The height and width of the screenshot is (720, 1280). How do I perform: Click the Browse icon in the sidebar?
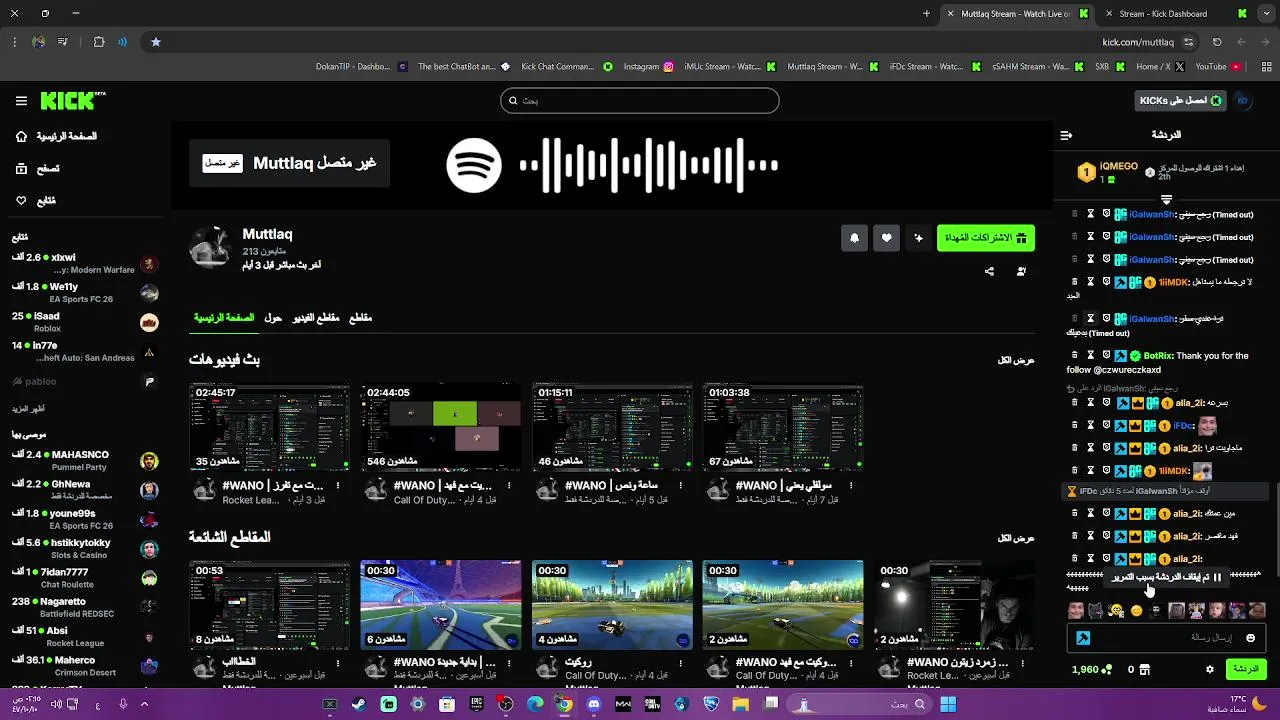[x=21, y=169]
